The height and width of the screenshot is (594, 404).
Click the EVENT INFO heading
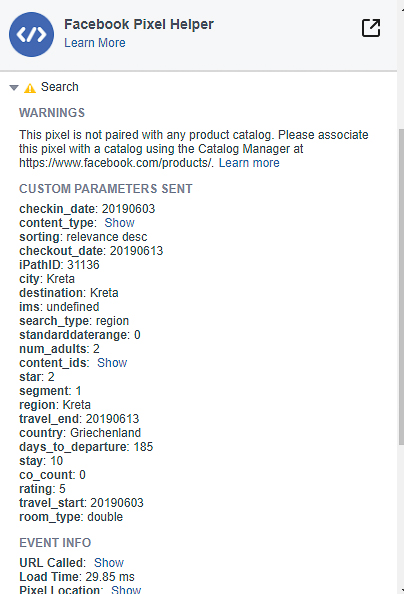[55, 542]
